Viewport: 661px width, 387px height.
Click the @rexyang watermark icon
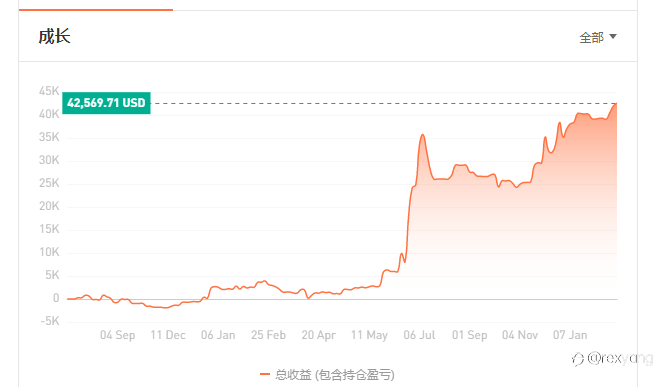(578, 359)
